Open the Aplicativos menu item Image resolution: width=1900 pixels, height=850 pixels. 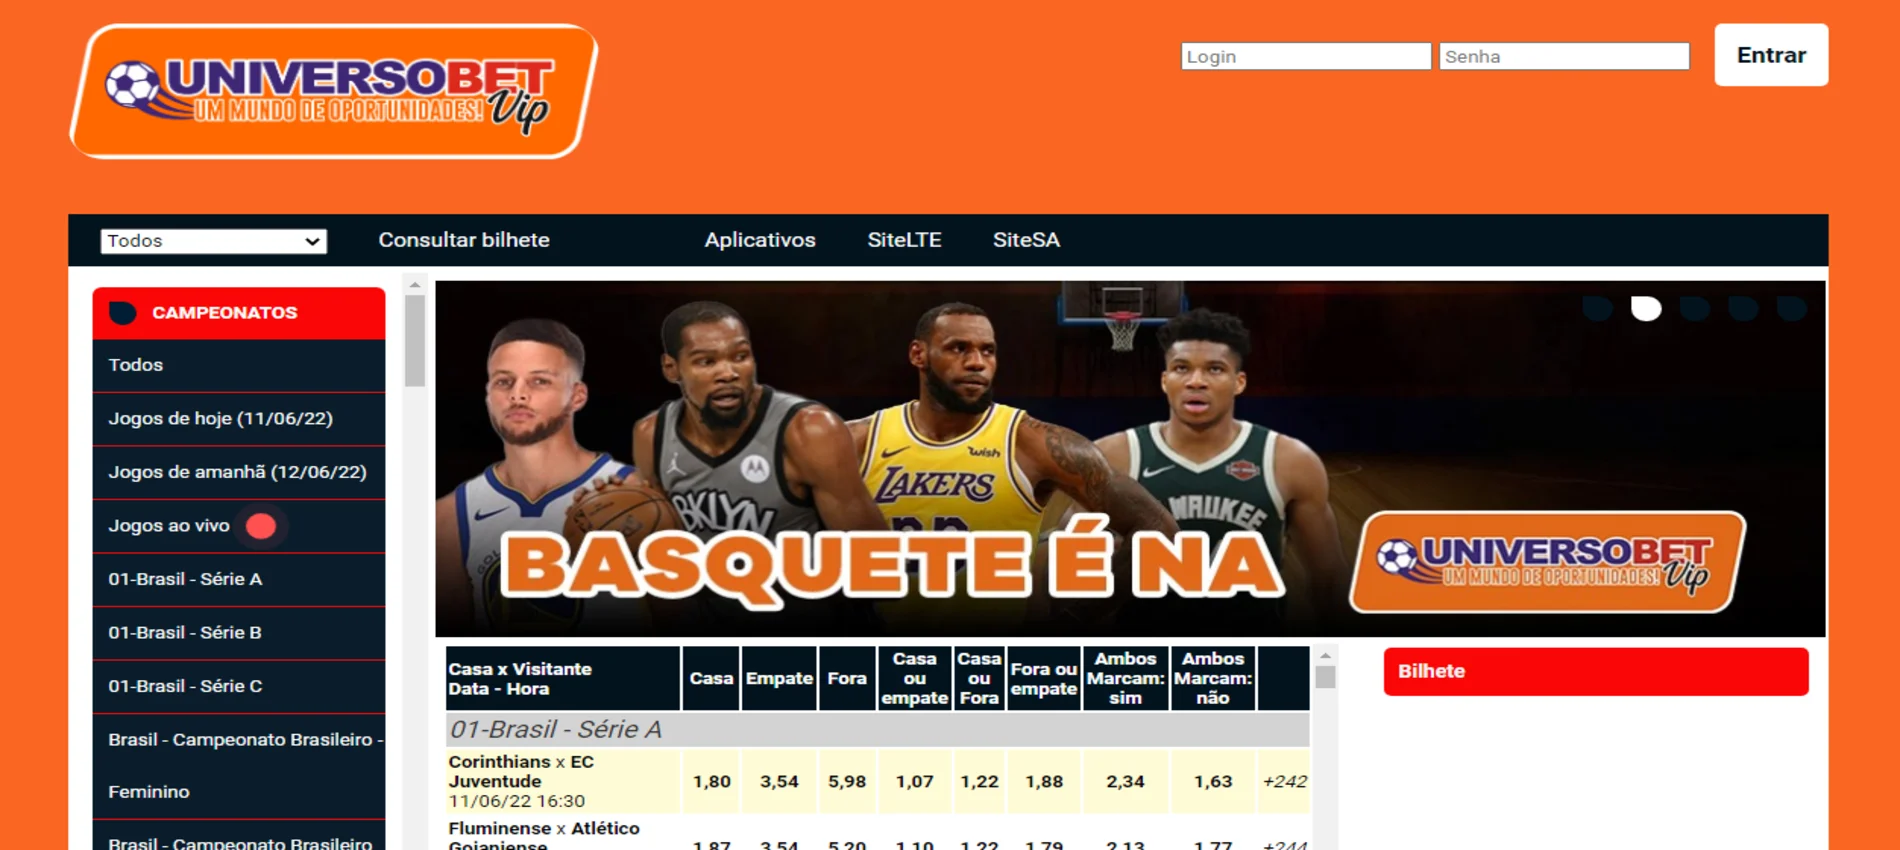760,240
